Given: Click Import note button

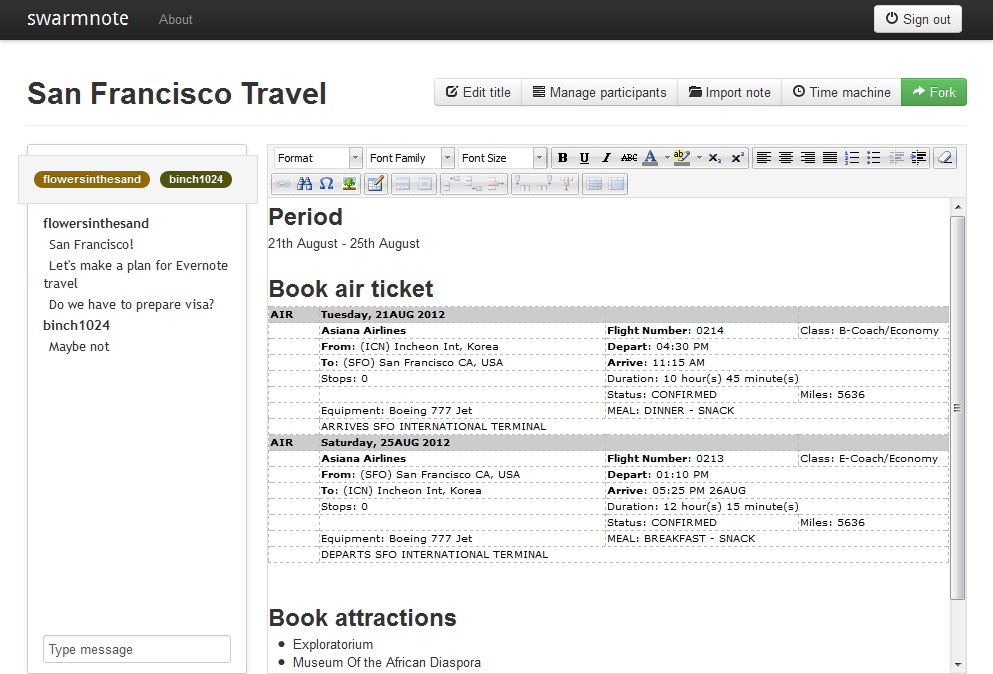Looking at the screenshot, I should point(730,92).
